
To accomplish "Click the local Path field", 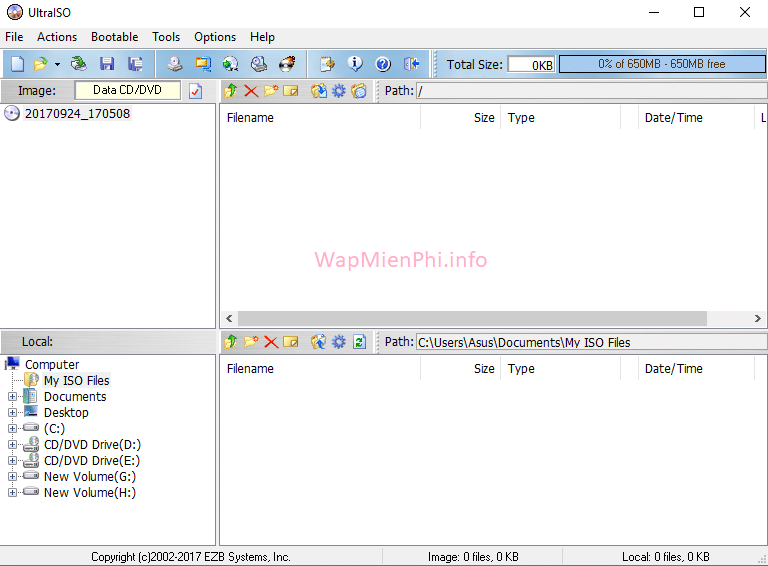I will pos(592,342).
